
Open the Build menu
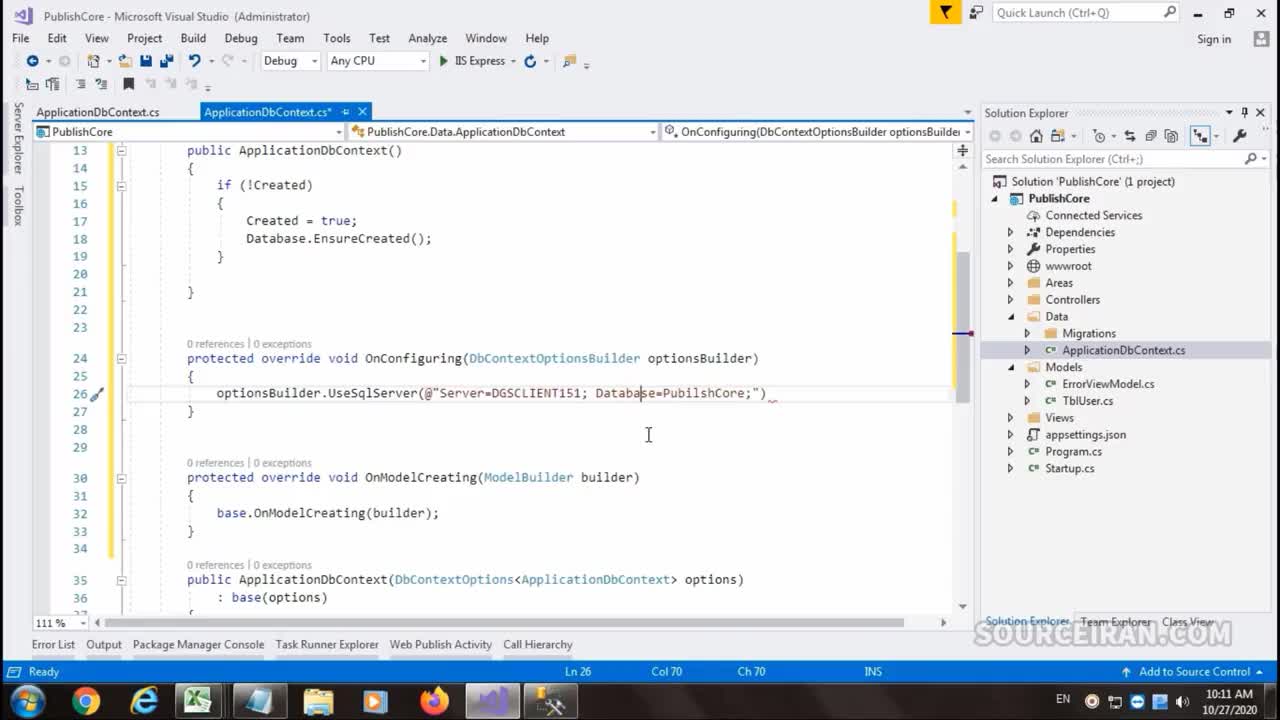[x=193, y=38]
